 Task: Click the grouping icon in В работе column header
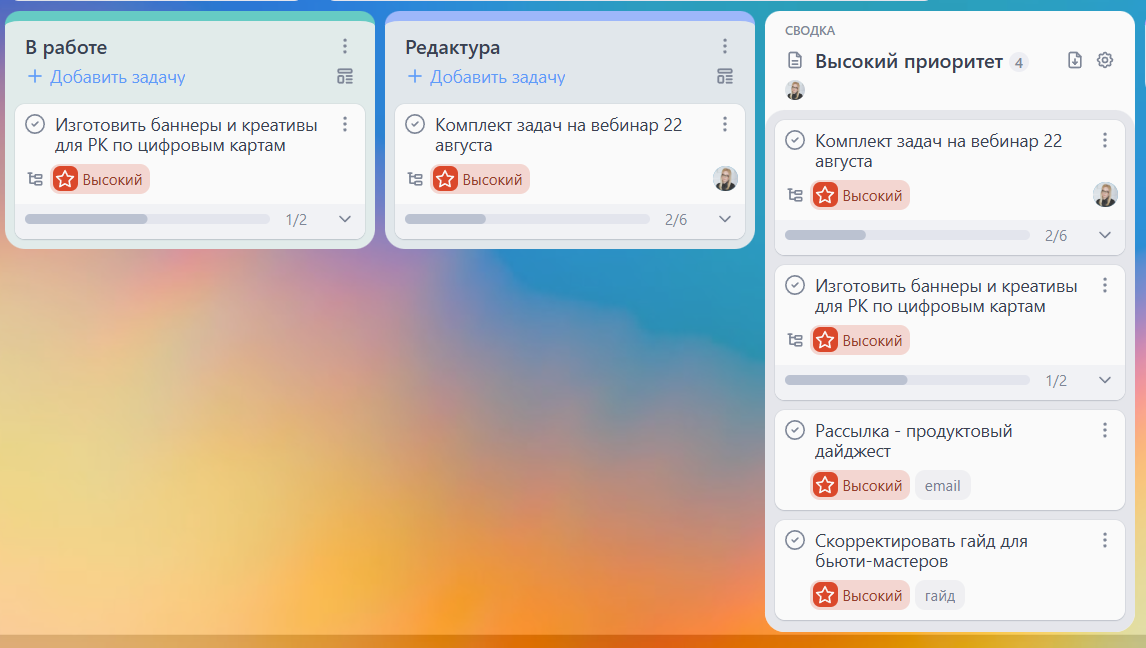[x=344, y=77]
